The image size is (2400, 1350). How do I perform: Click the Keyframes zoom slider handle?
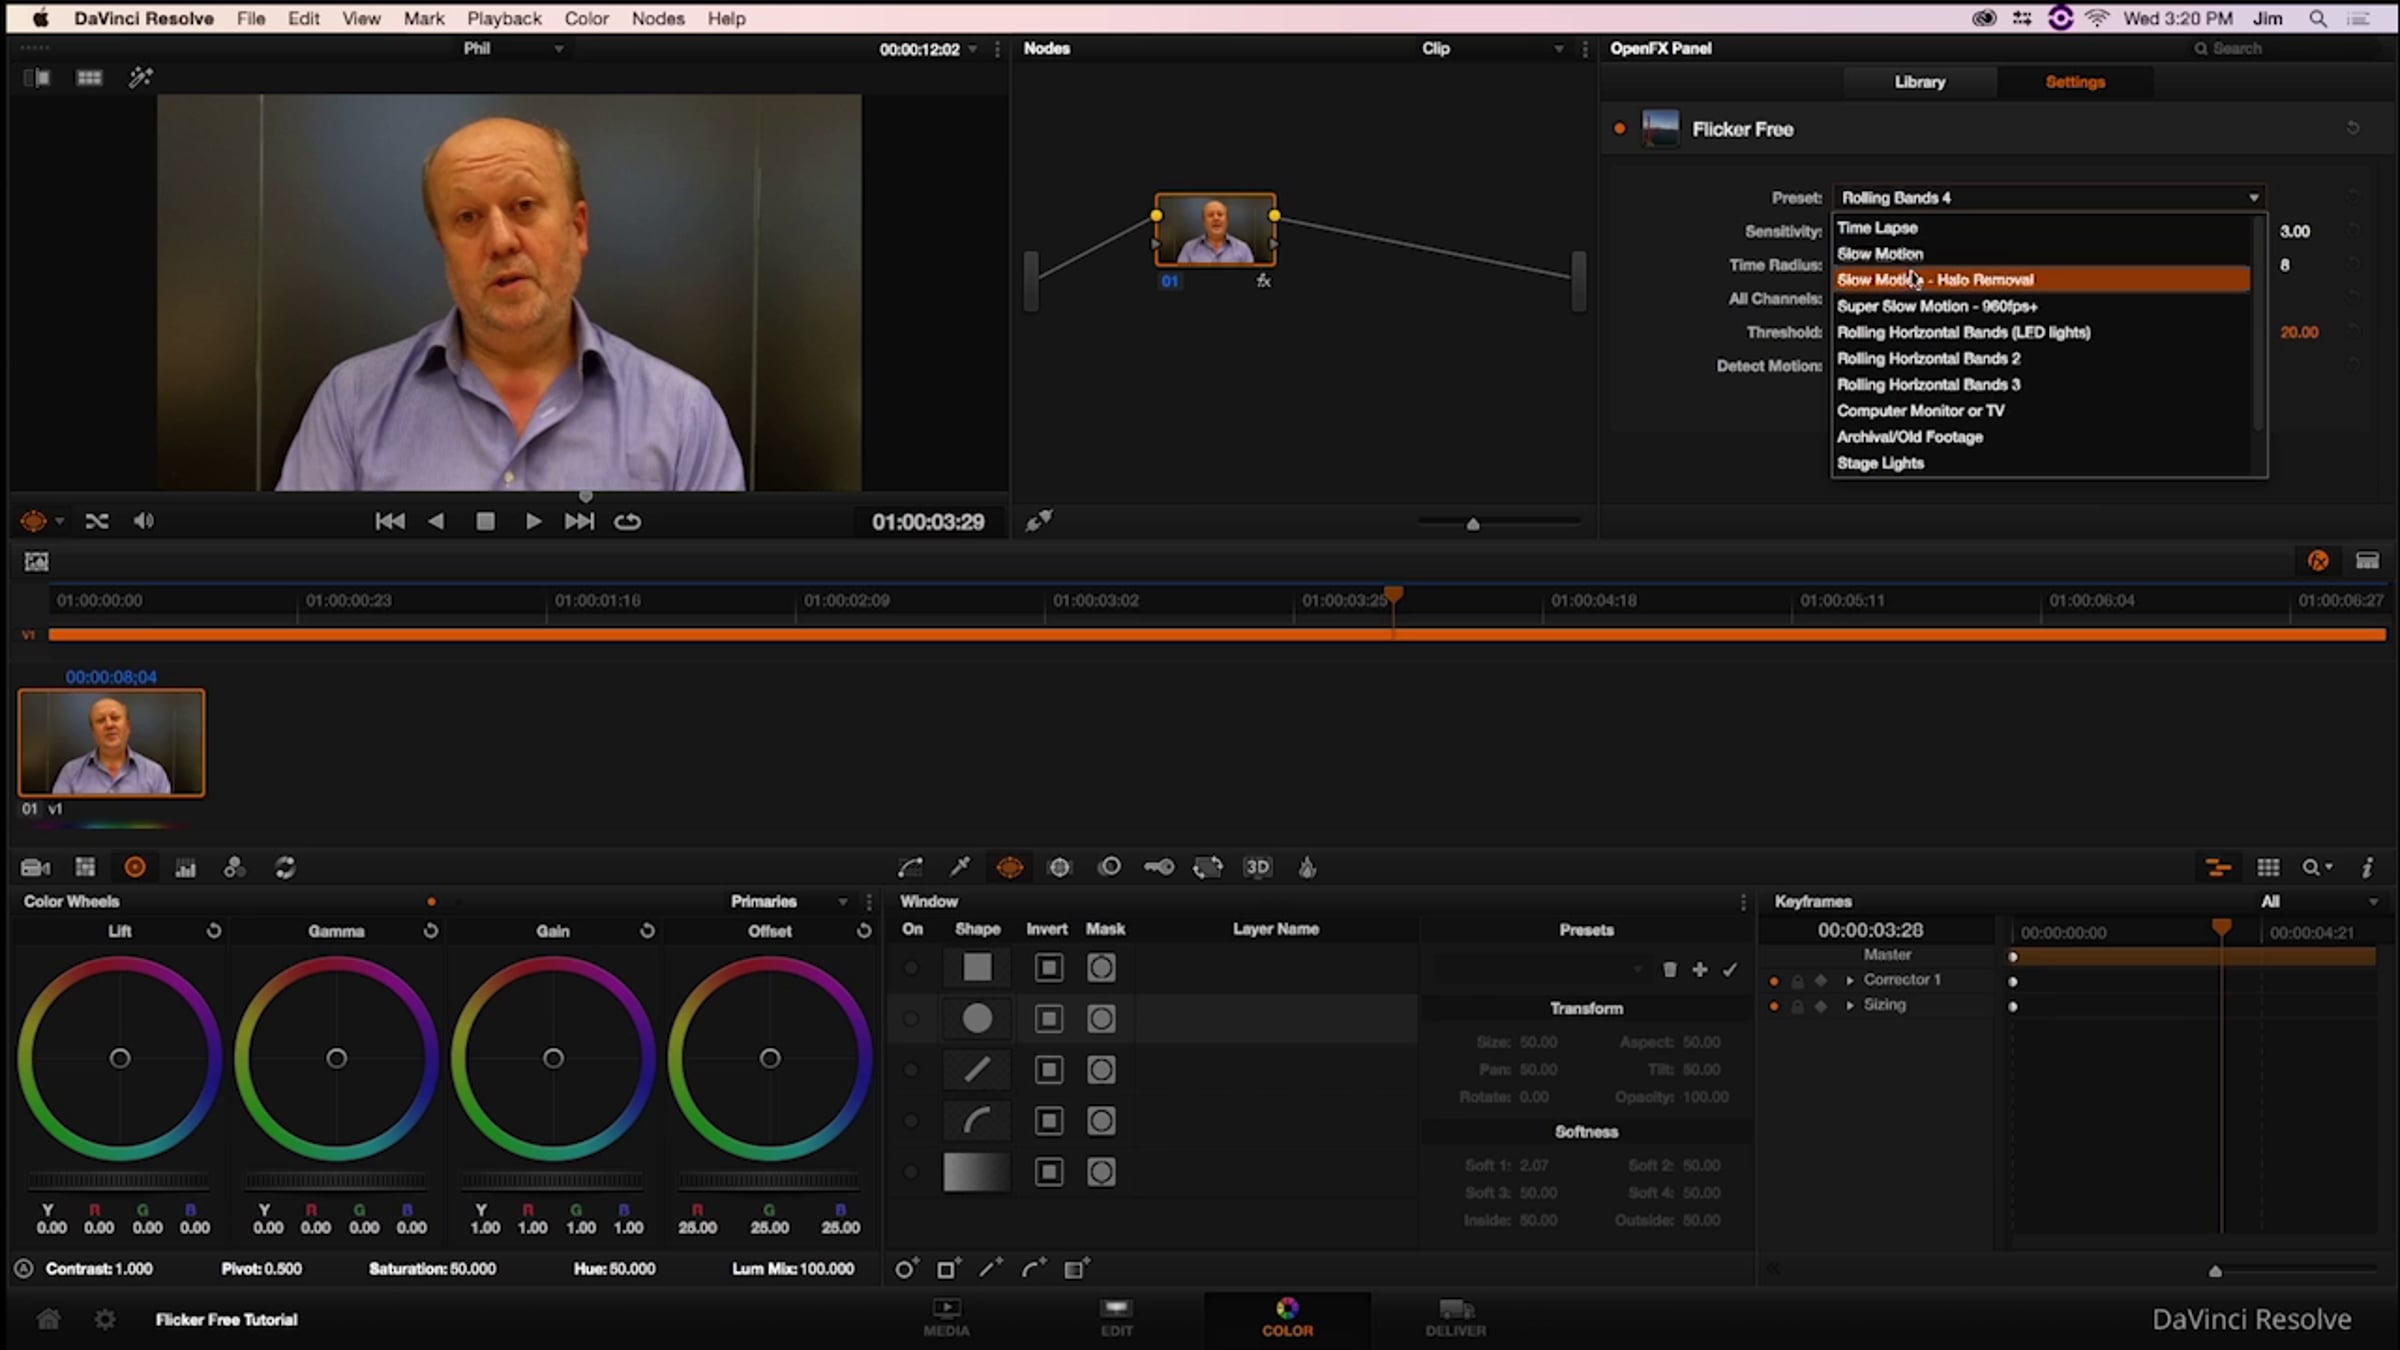(x=2215, y=1271)
